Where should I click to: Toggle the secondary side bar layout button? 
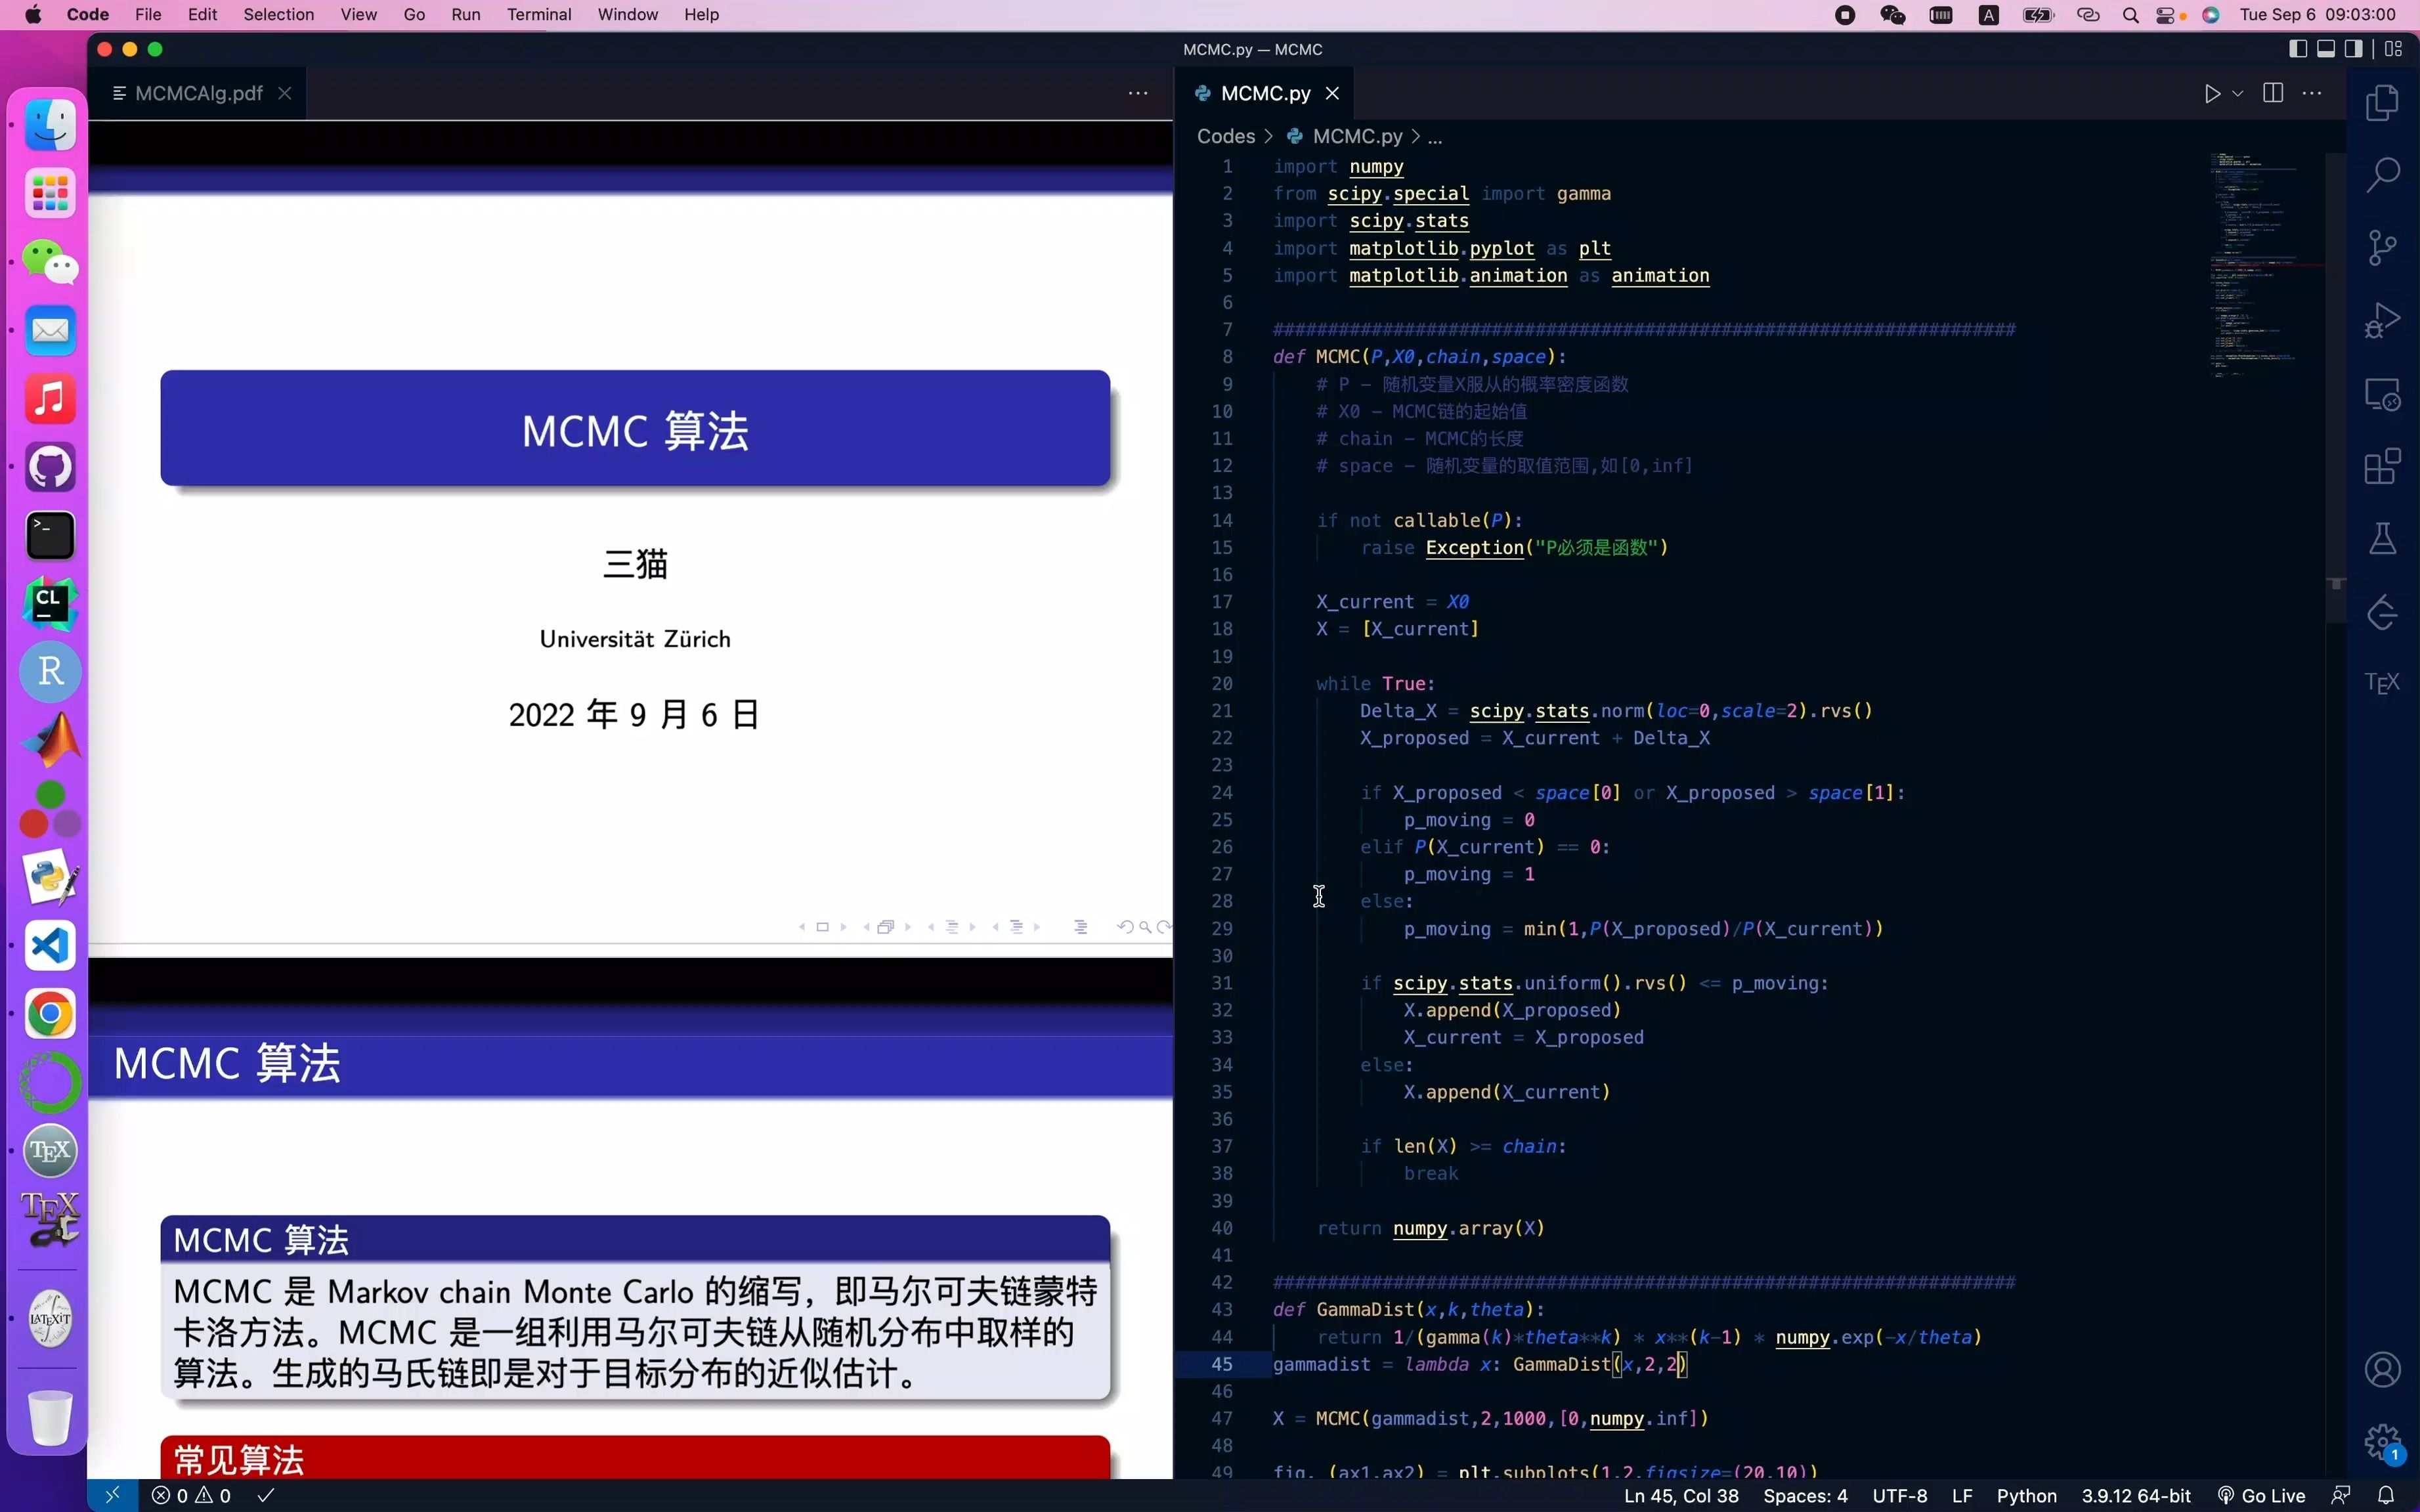2354,49
